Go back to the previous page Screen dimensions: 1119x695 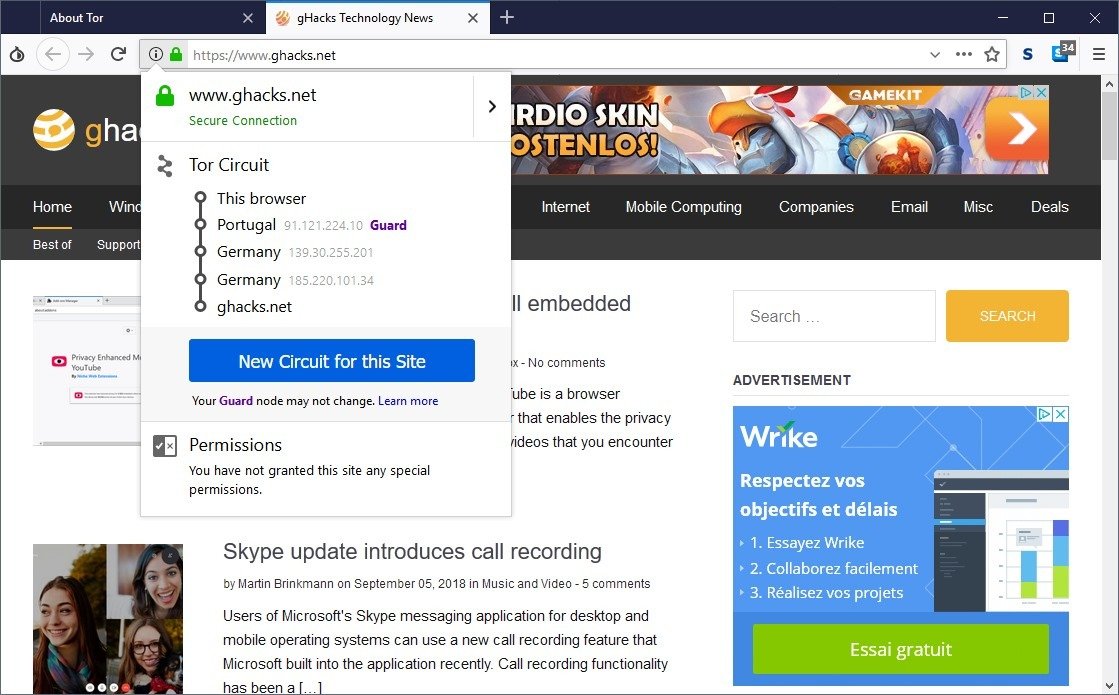(x=53, y=54)
